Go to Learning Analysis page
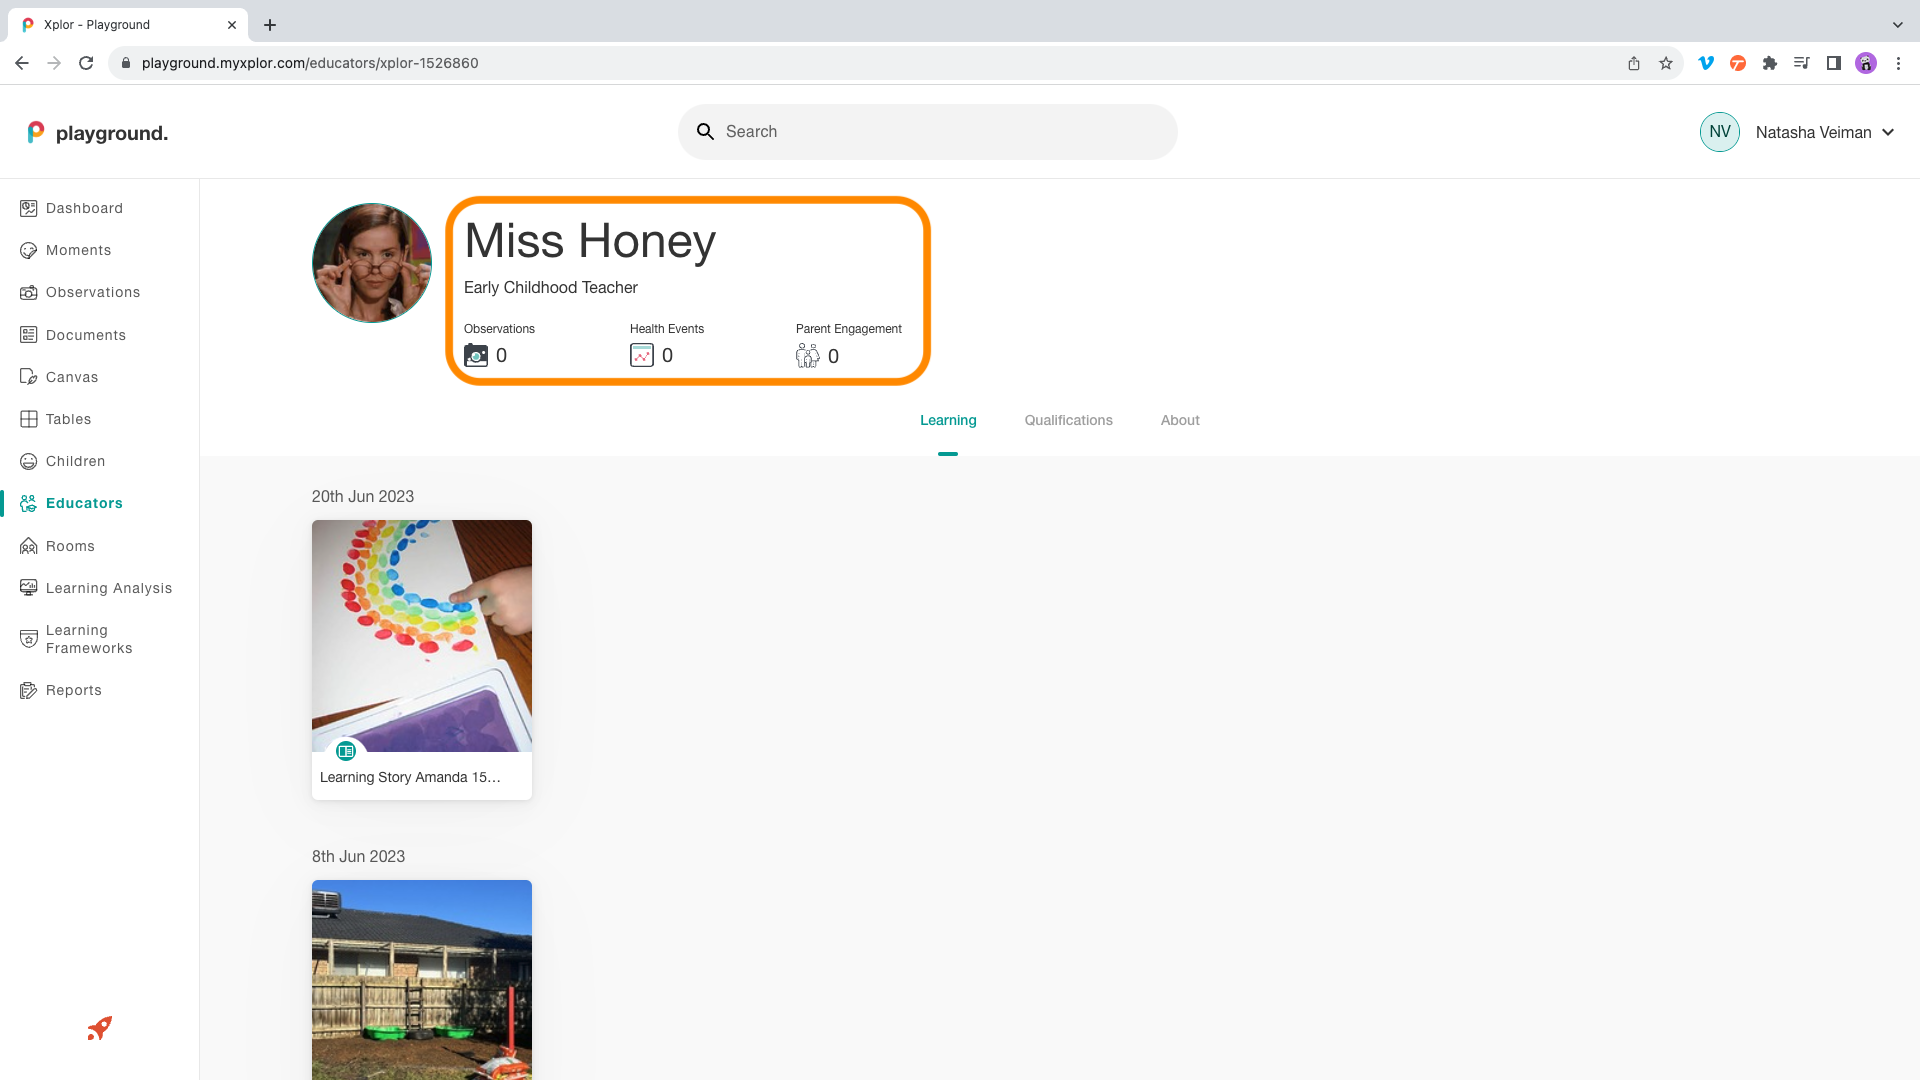Screen dimensions: 1920x1080 (108, 588)
